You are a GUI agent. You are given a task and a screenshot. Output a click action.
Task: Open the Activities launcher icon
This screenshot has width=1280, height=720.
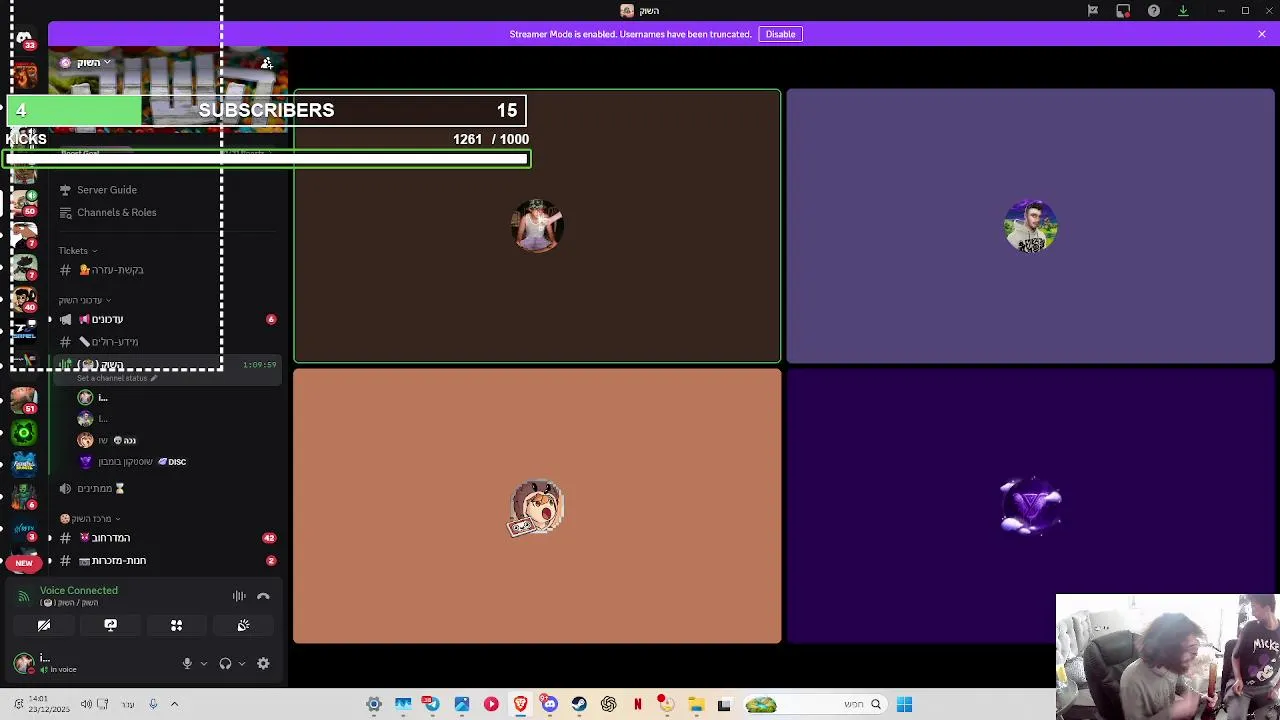(176, 625)
